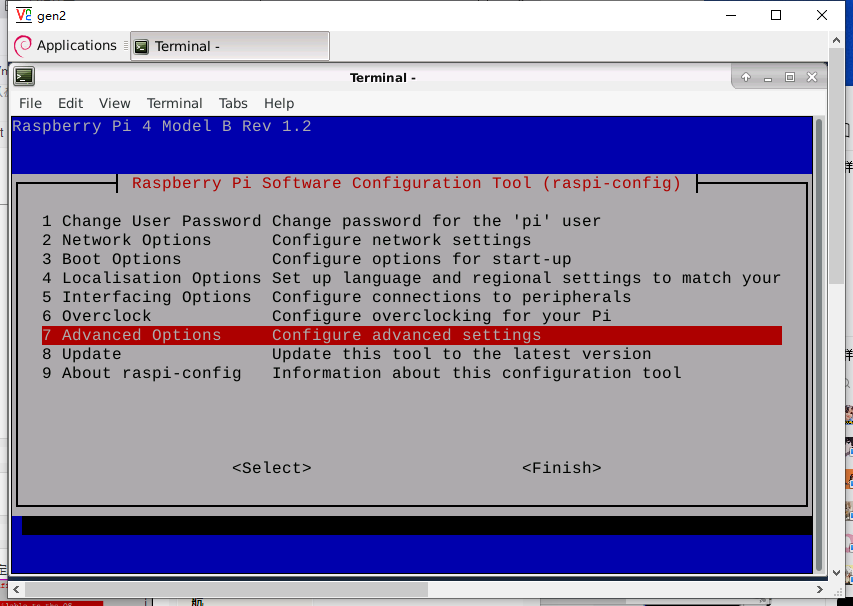
Task: Select 1 Change User Password
Action: click(412, 221)
